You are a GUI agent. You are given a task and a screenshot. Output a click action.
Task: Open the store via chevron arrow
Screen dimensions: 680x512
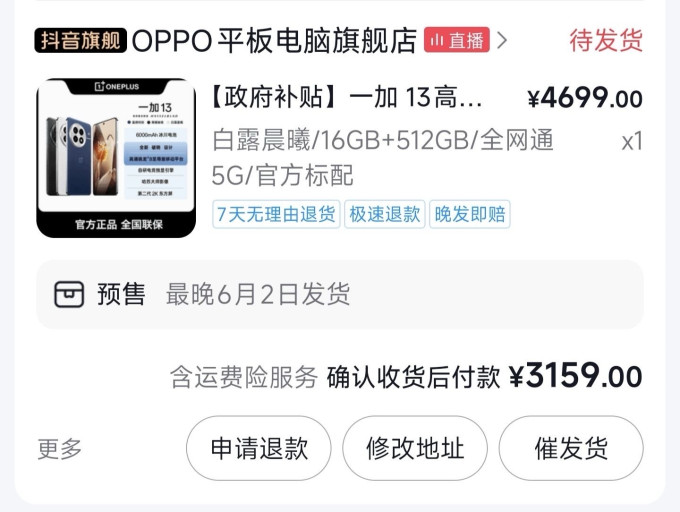pyautogui.click(x=502, y=40)
